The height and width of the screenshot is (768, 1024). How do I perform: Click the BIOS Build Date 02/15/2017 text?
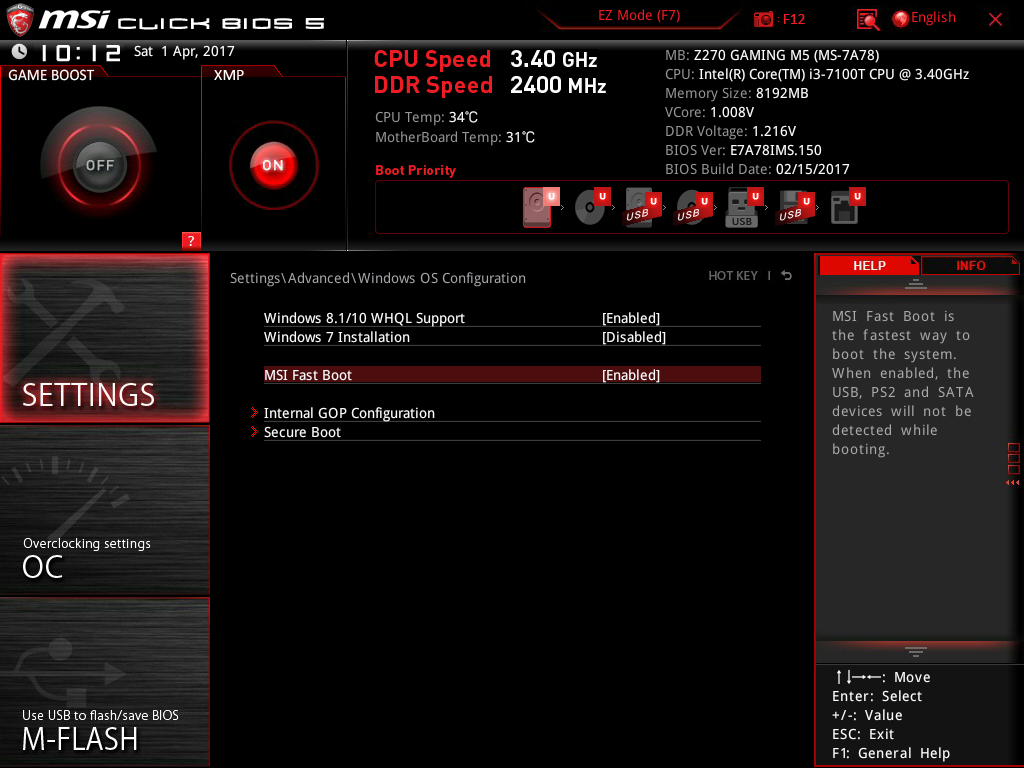click(x=757, y=169)
